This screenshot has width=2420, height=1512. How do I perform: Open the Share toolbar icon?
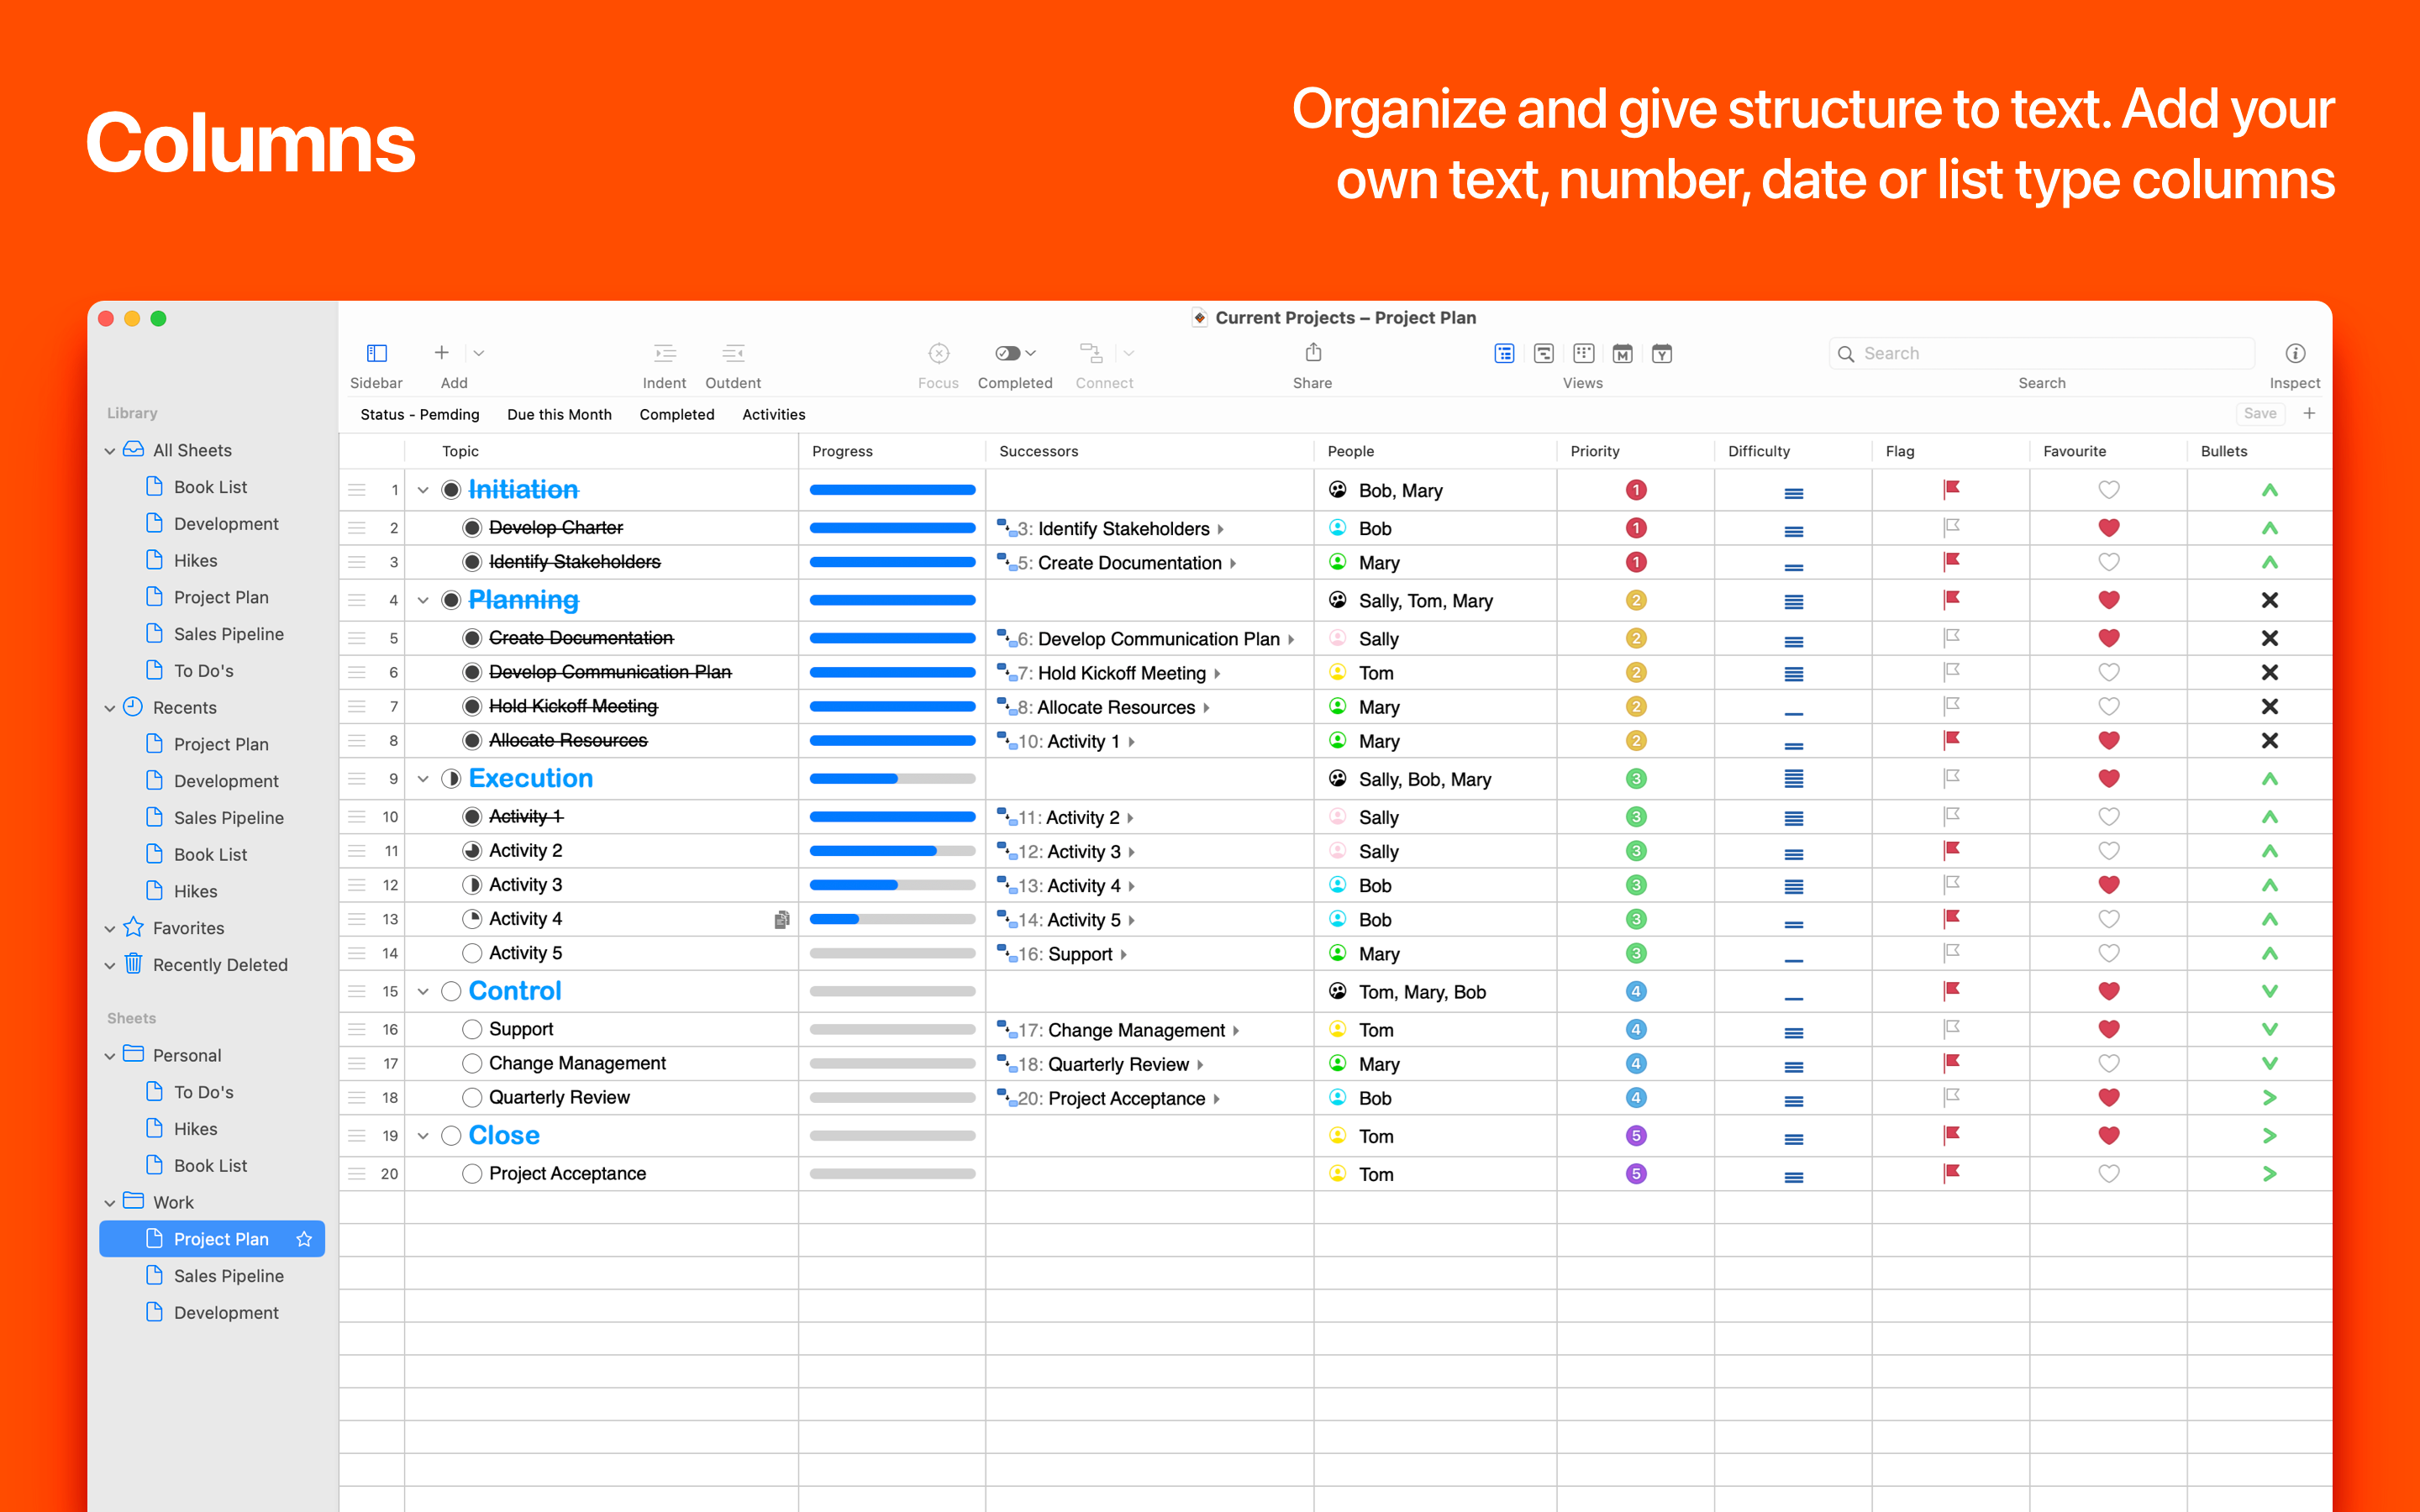tap(1313, 352)
